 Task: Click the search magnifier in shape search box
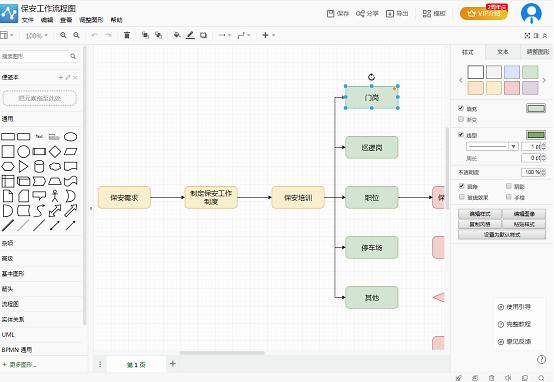coord(73,56)
